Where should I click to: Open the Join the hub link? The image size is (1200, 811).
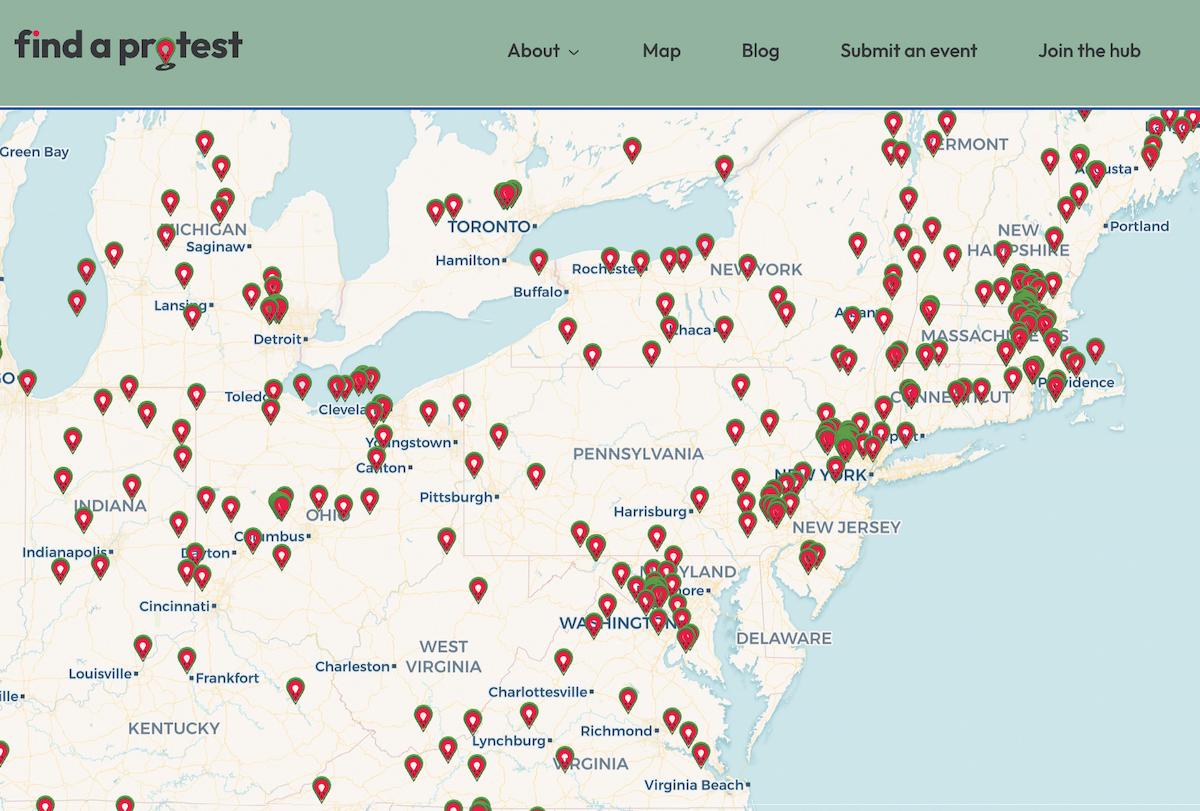[1089, 50]
